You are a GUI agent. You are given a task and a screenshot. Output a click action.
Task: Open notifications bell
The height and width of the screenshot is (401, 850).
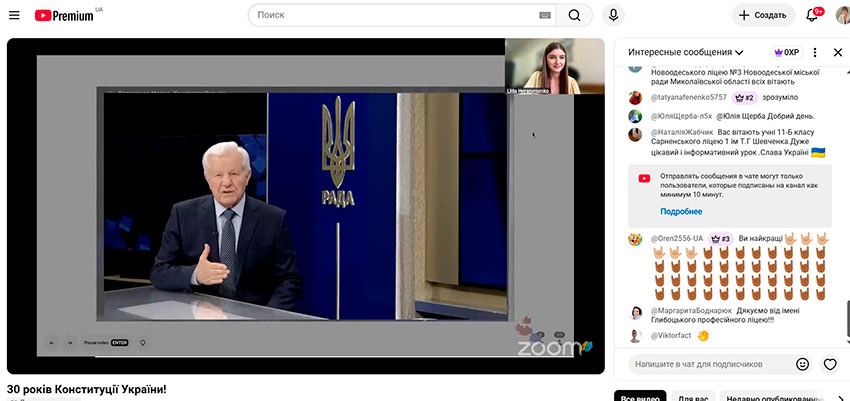coord(812,15)
